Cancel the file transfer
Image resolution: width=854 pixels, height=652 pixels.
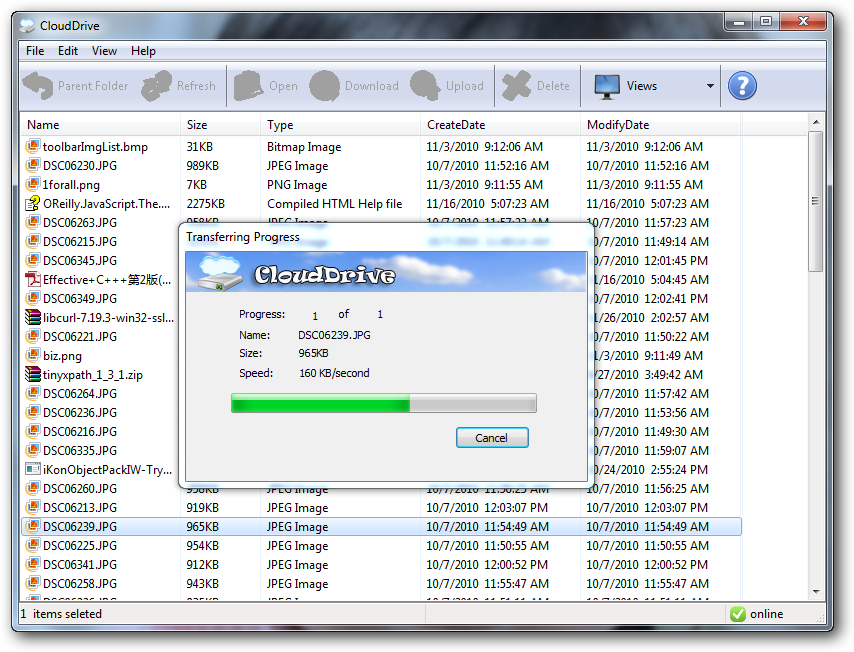[x=492, y=438]
